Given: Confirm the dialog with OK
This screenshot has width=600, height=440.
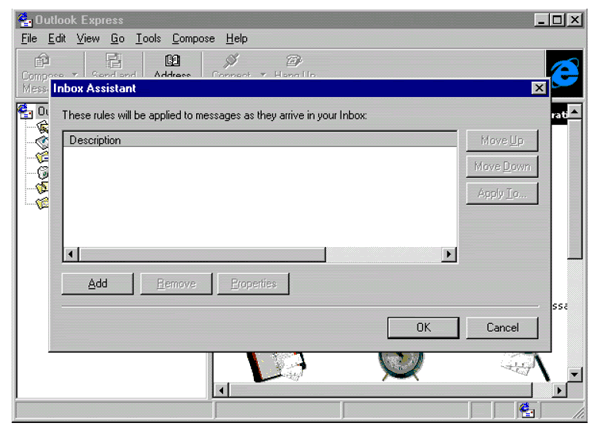Looking at the screenshot, I should point(423,328).
